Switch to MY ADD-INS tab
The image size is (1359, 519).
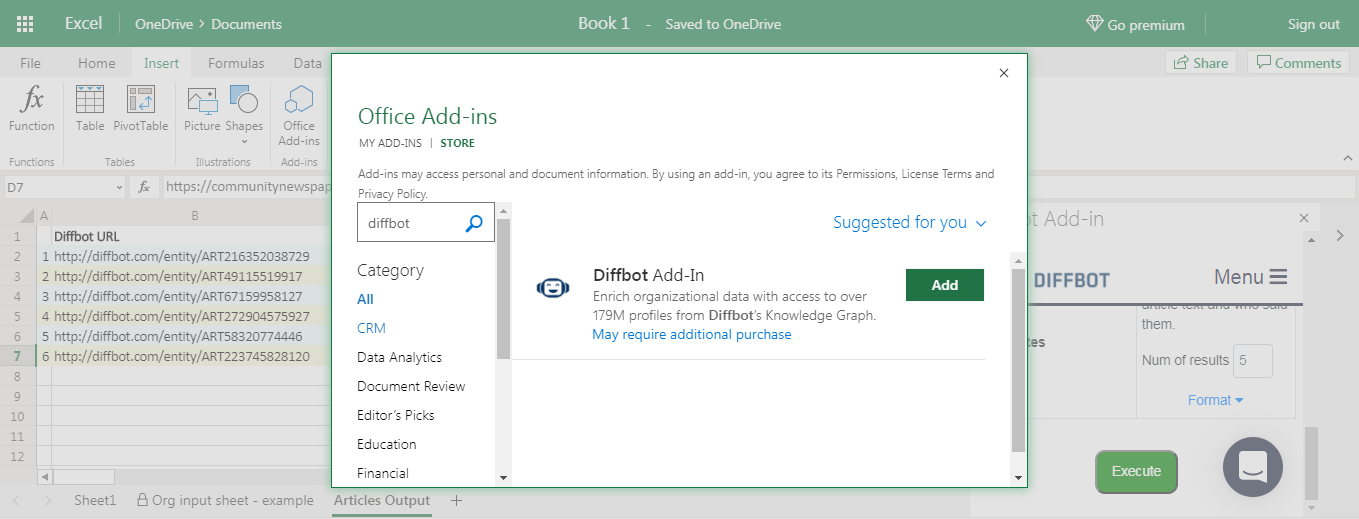tap(390, 144)
